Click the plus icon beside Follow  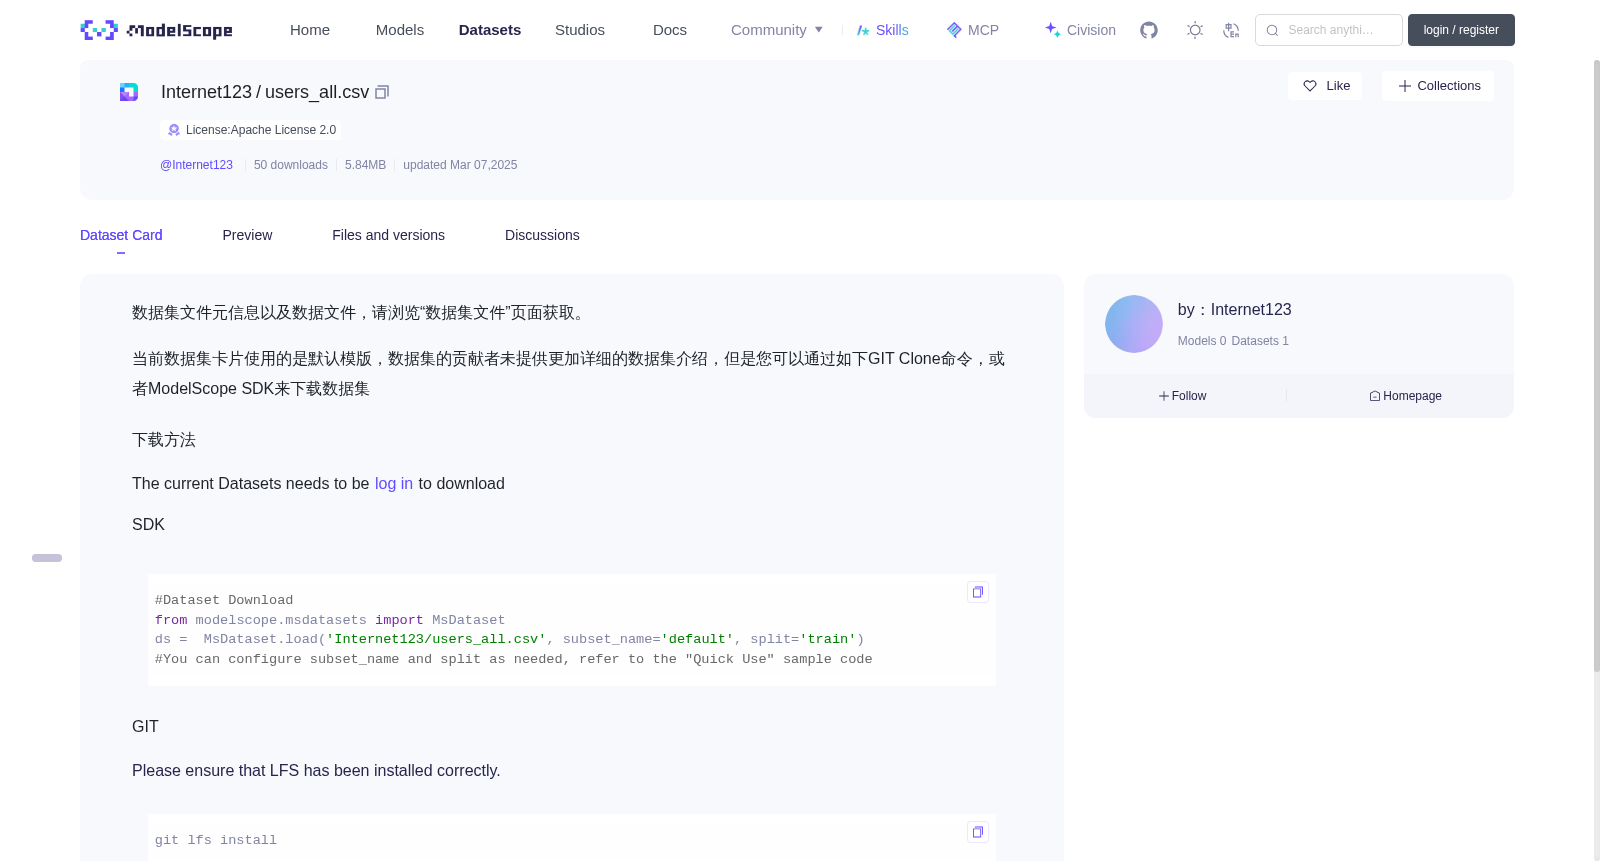point(1164,396)
